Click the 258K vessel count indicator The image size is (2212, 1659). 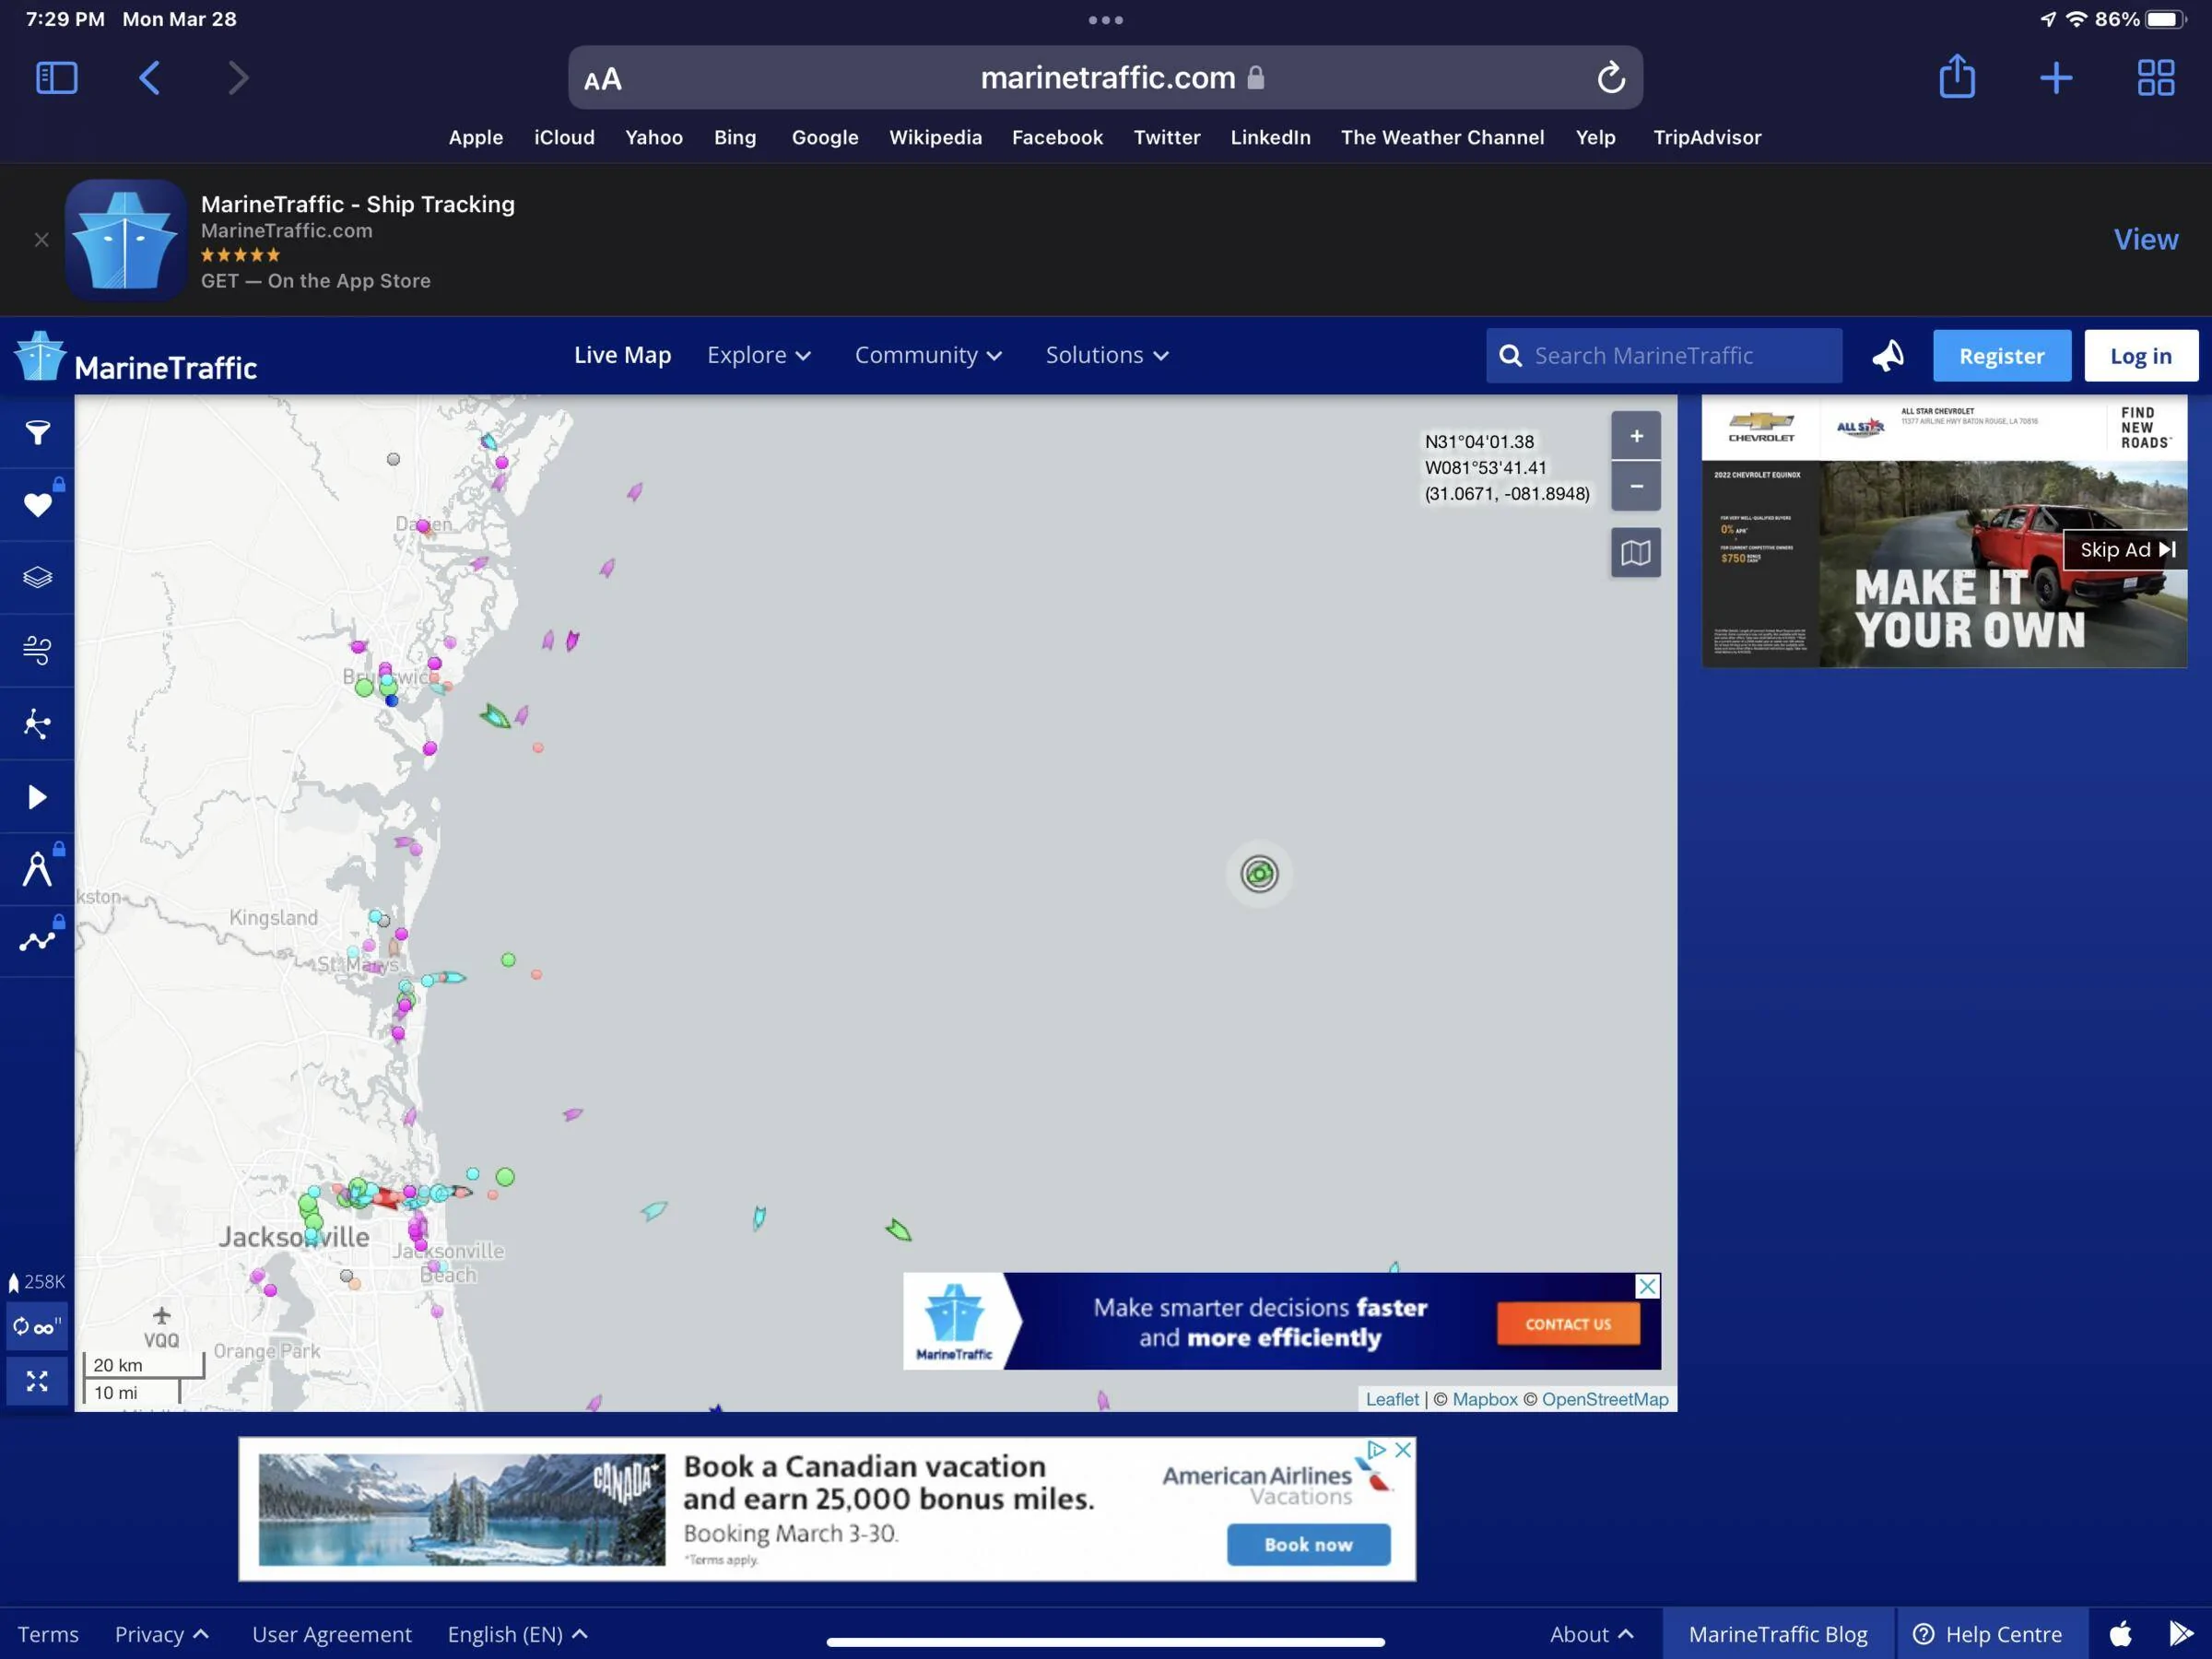[x=36, y=1282]
